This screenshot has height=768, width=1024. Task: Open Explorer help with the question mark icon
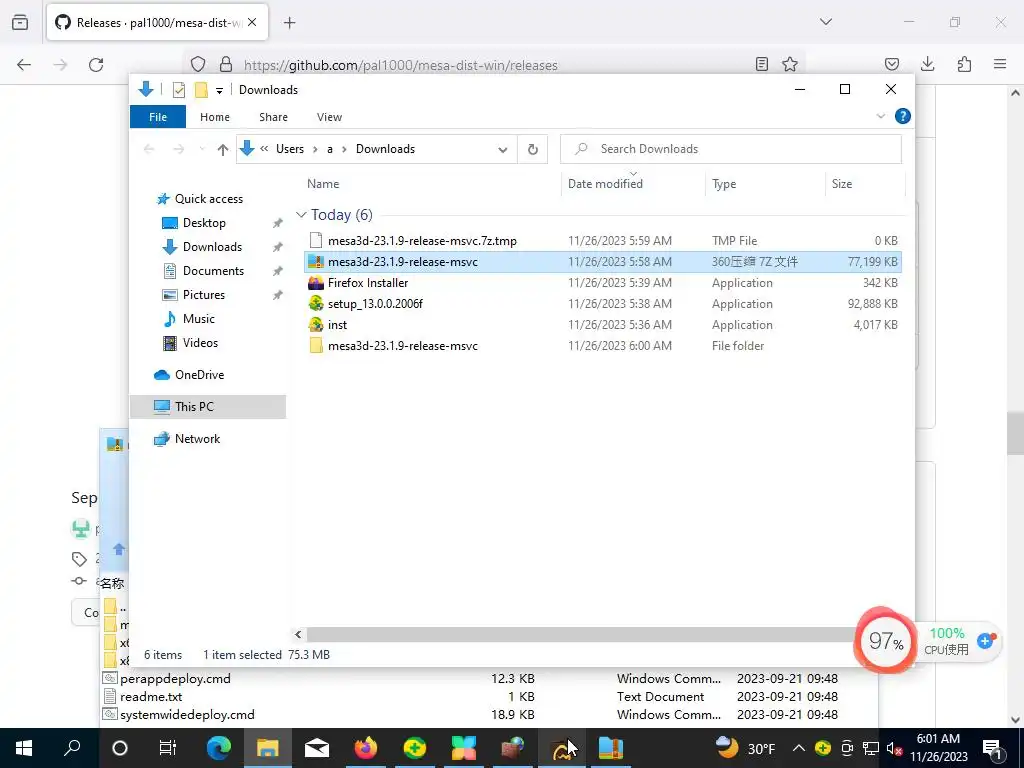click(x=903, y=116)
